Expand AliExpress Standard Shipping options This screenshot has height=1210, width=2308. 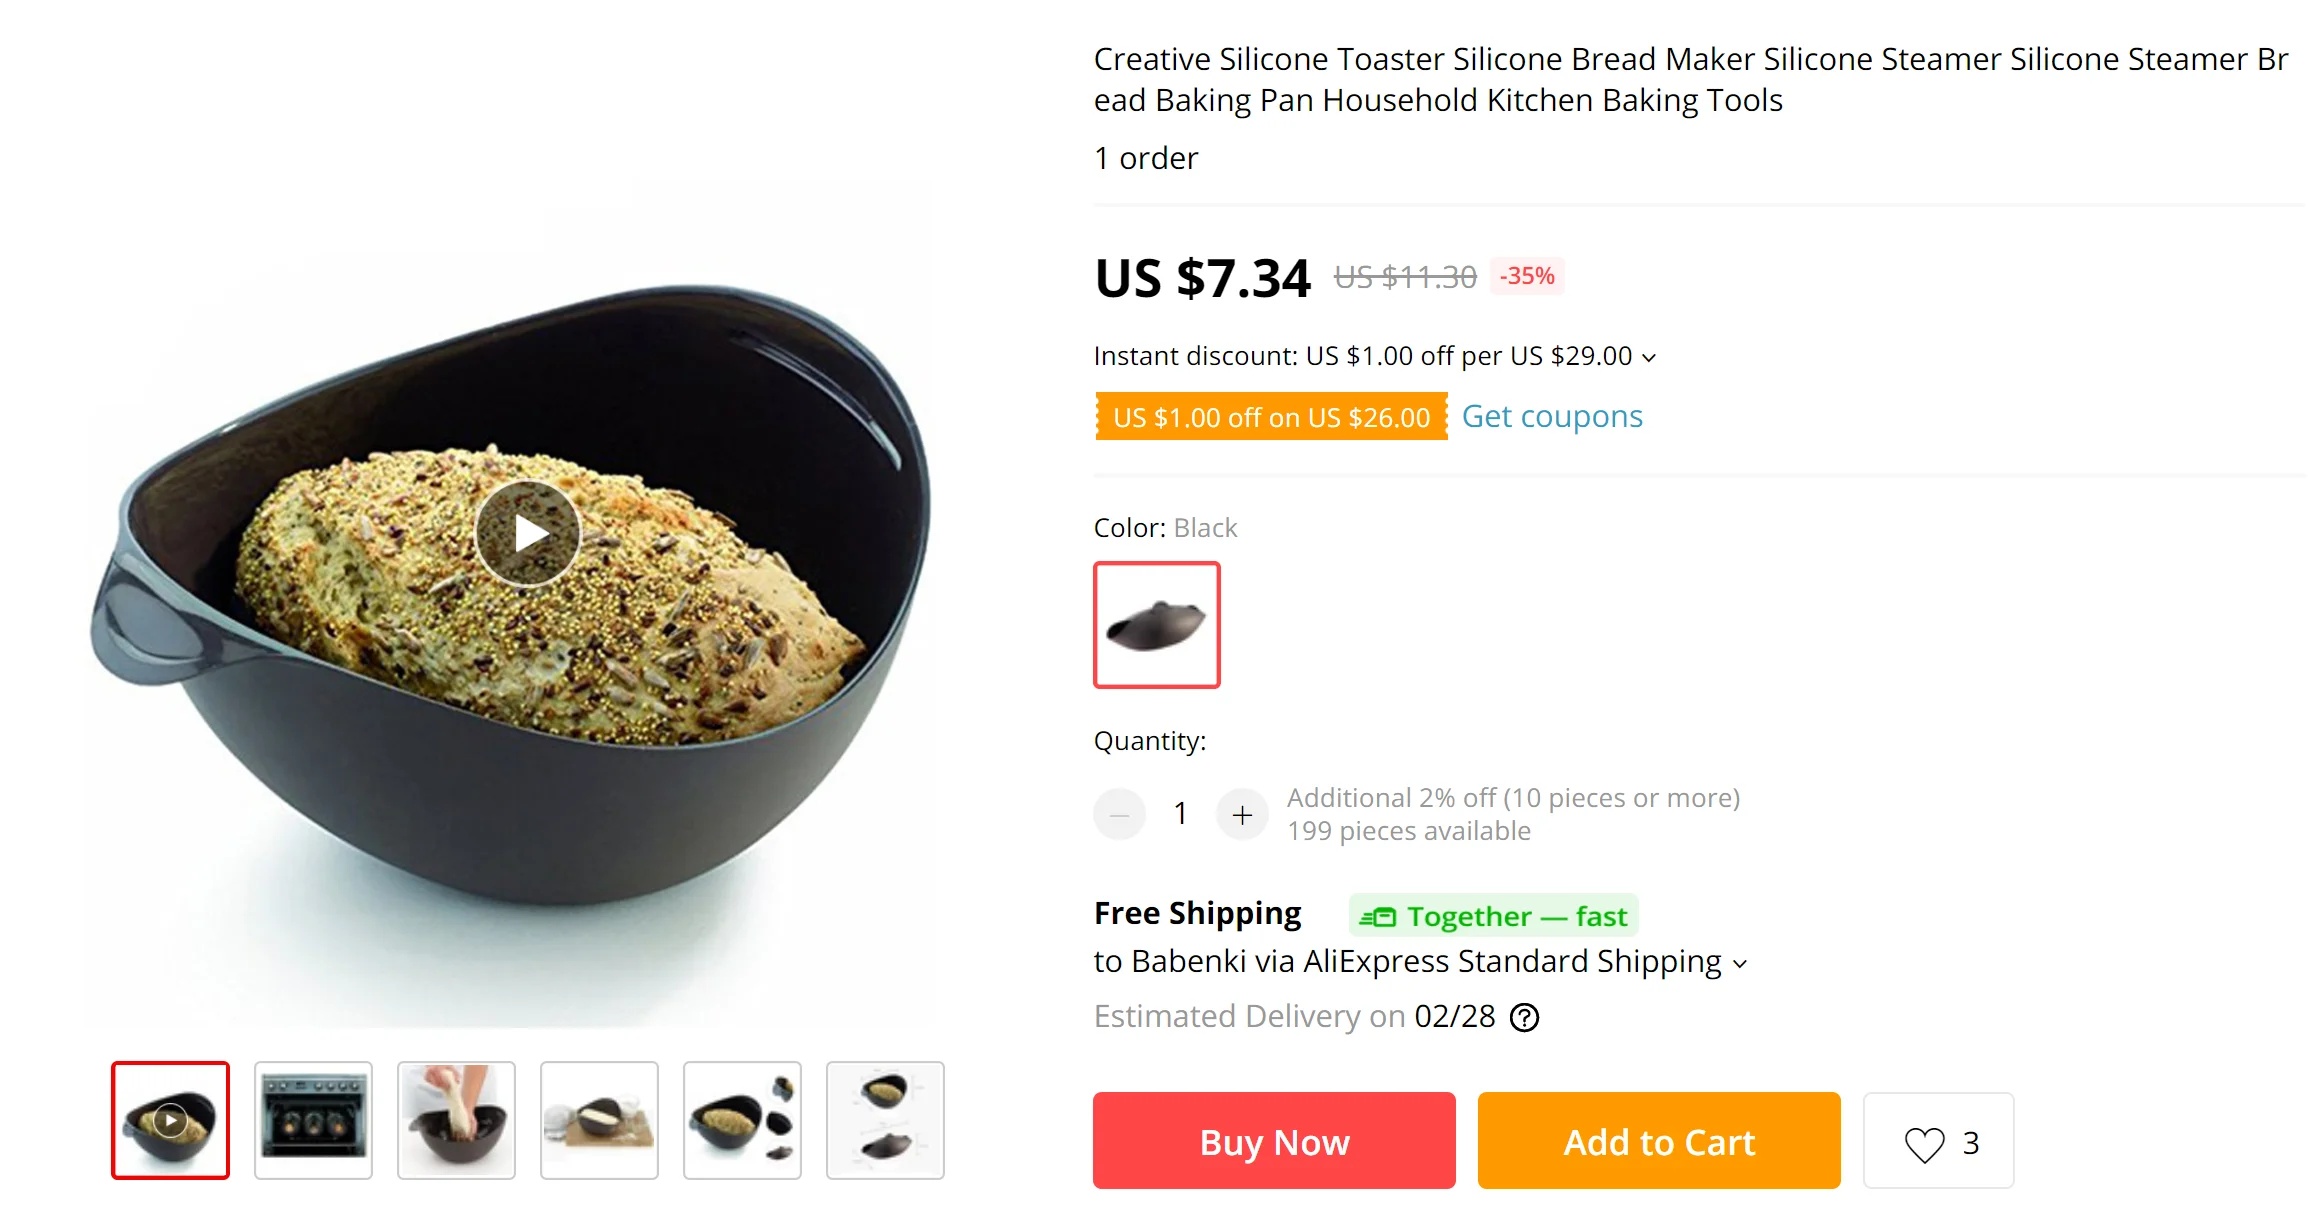click(x=1740, y=964)
